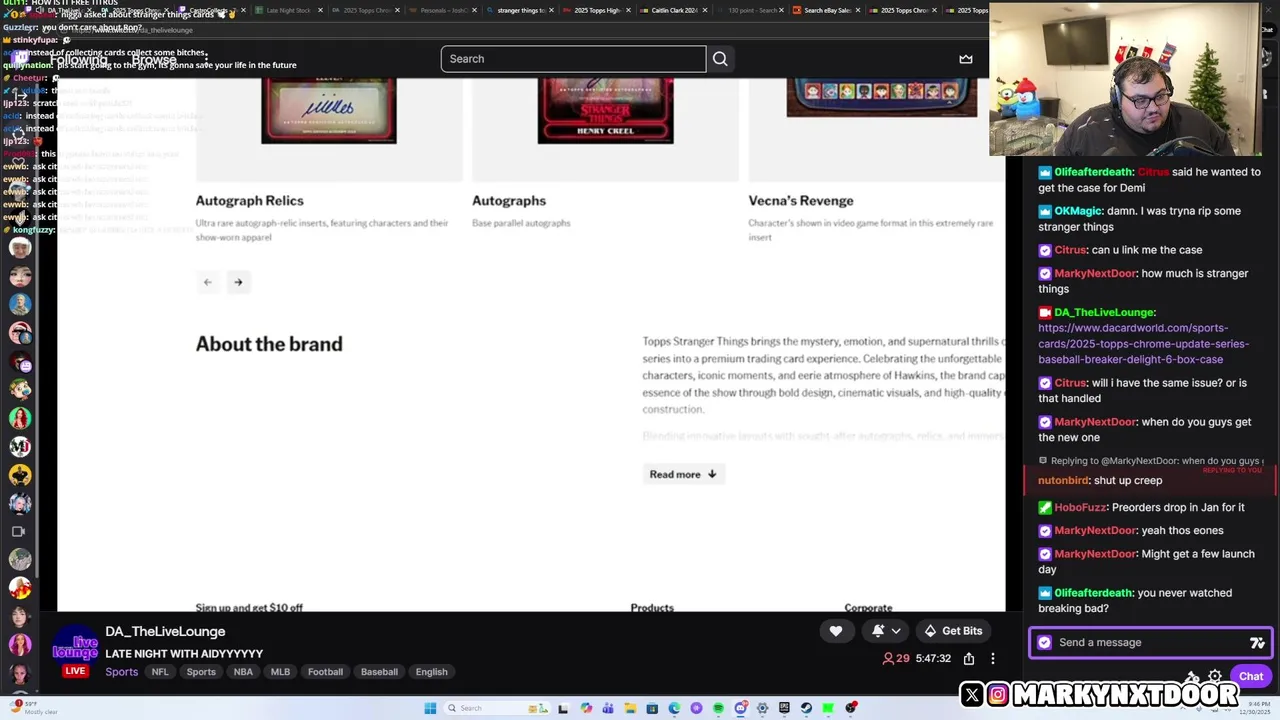
Task: Click DA_TheLiveLounge channel name
Action: pyautogui.click(x=165, y=631)
